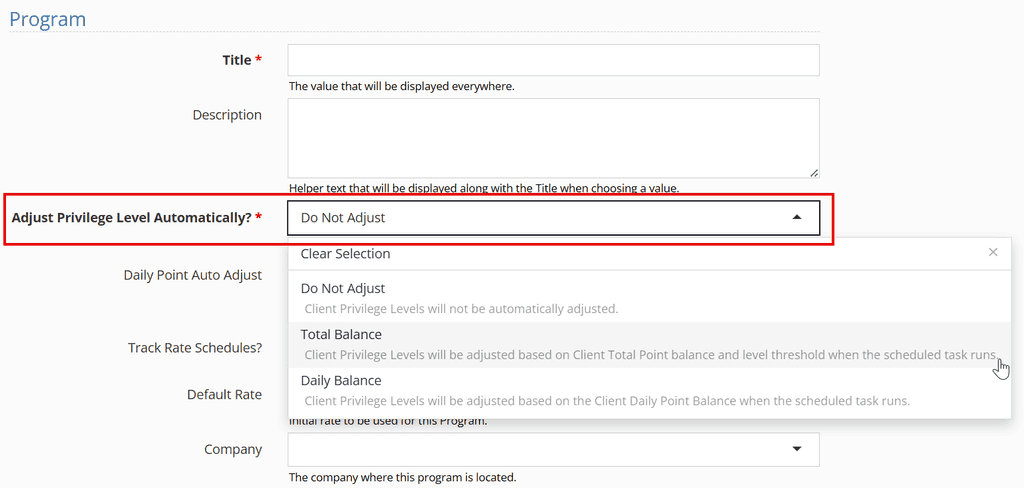
Task: Click the Adjust Privilege Level combo box
Action: click(x=553, y=218)
